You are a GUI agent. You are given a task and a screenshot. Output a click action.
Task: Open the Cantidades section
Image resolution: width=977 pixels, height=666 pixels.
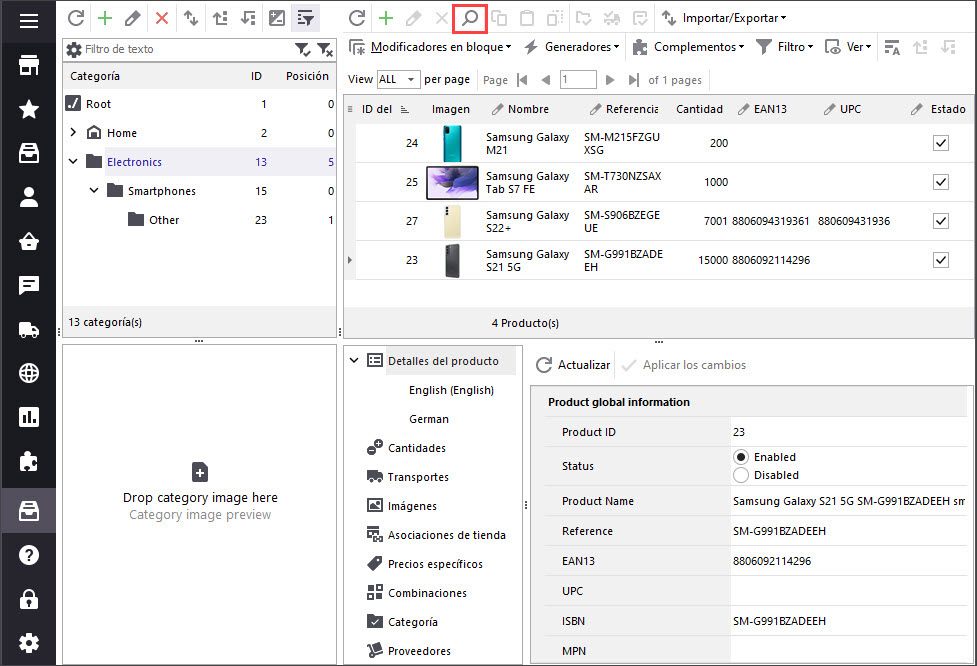point(416,448)
